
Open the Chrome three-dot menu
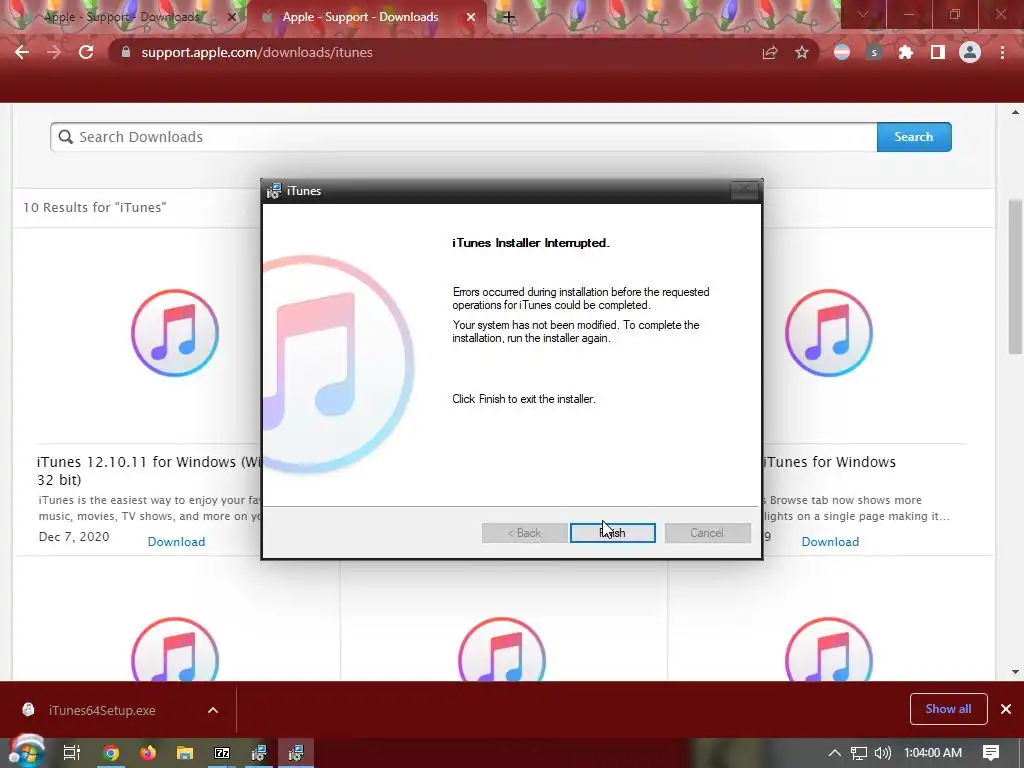[1002, 52]
